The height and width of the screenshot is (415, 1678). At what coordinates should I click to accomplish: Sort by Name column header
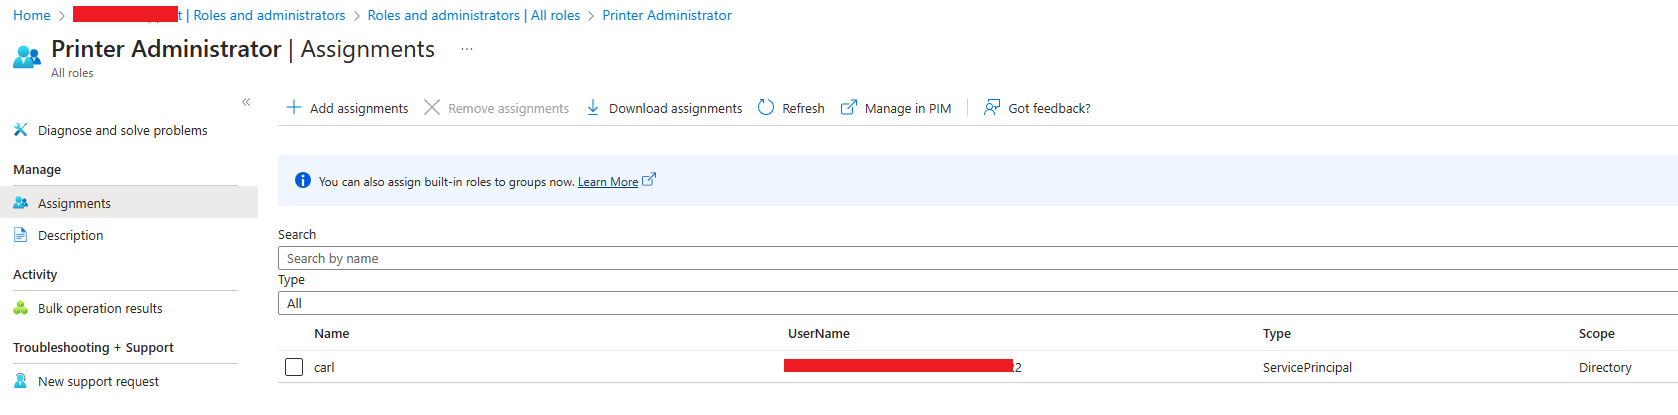coord(332,334)
